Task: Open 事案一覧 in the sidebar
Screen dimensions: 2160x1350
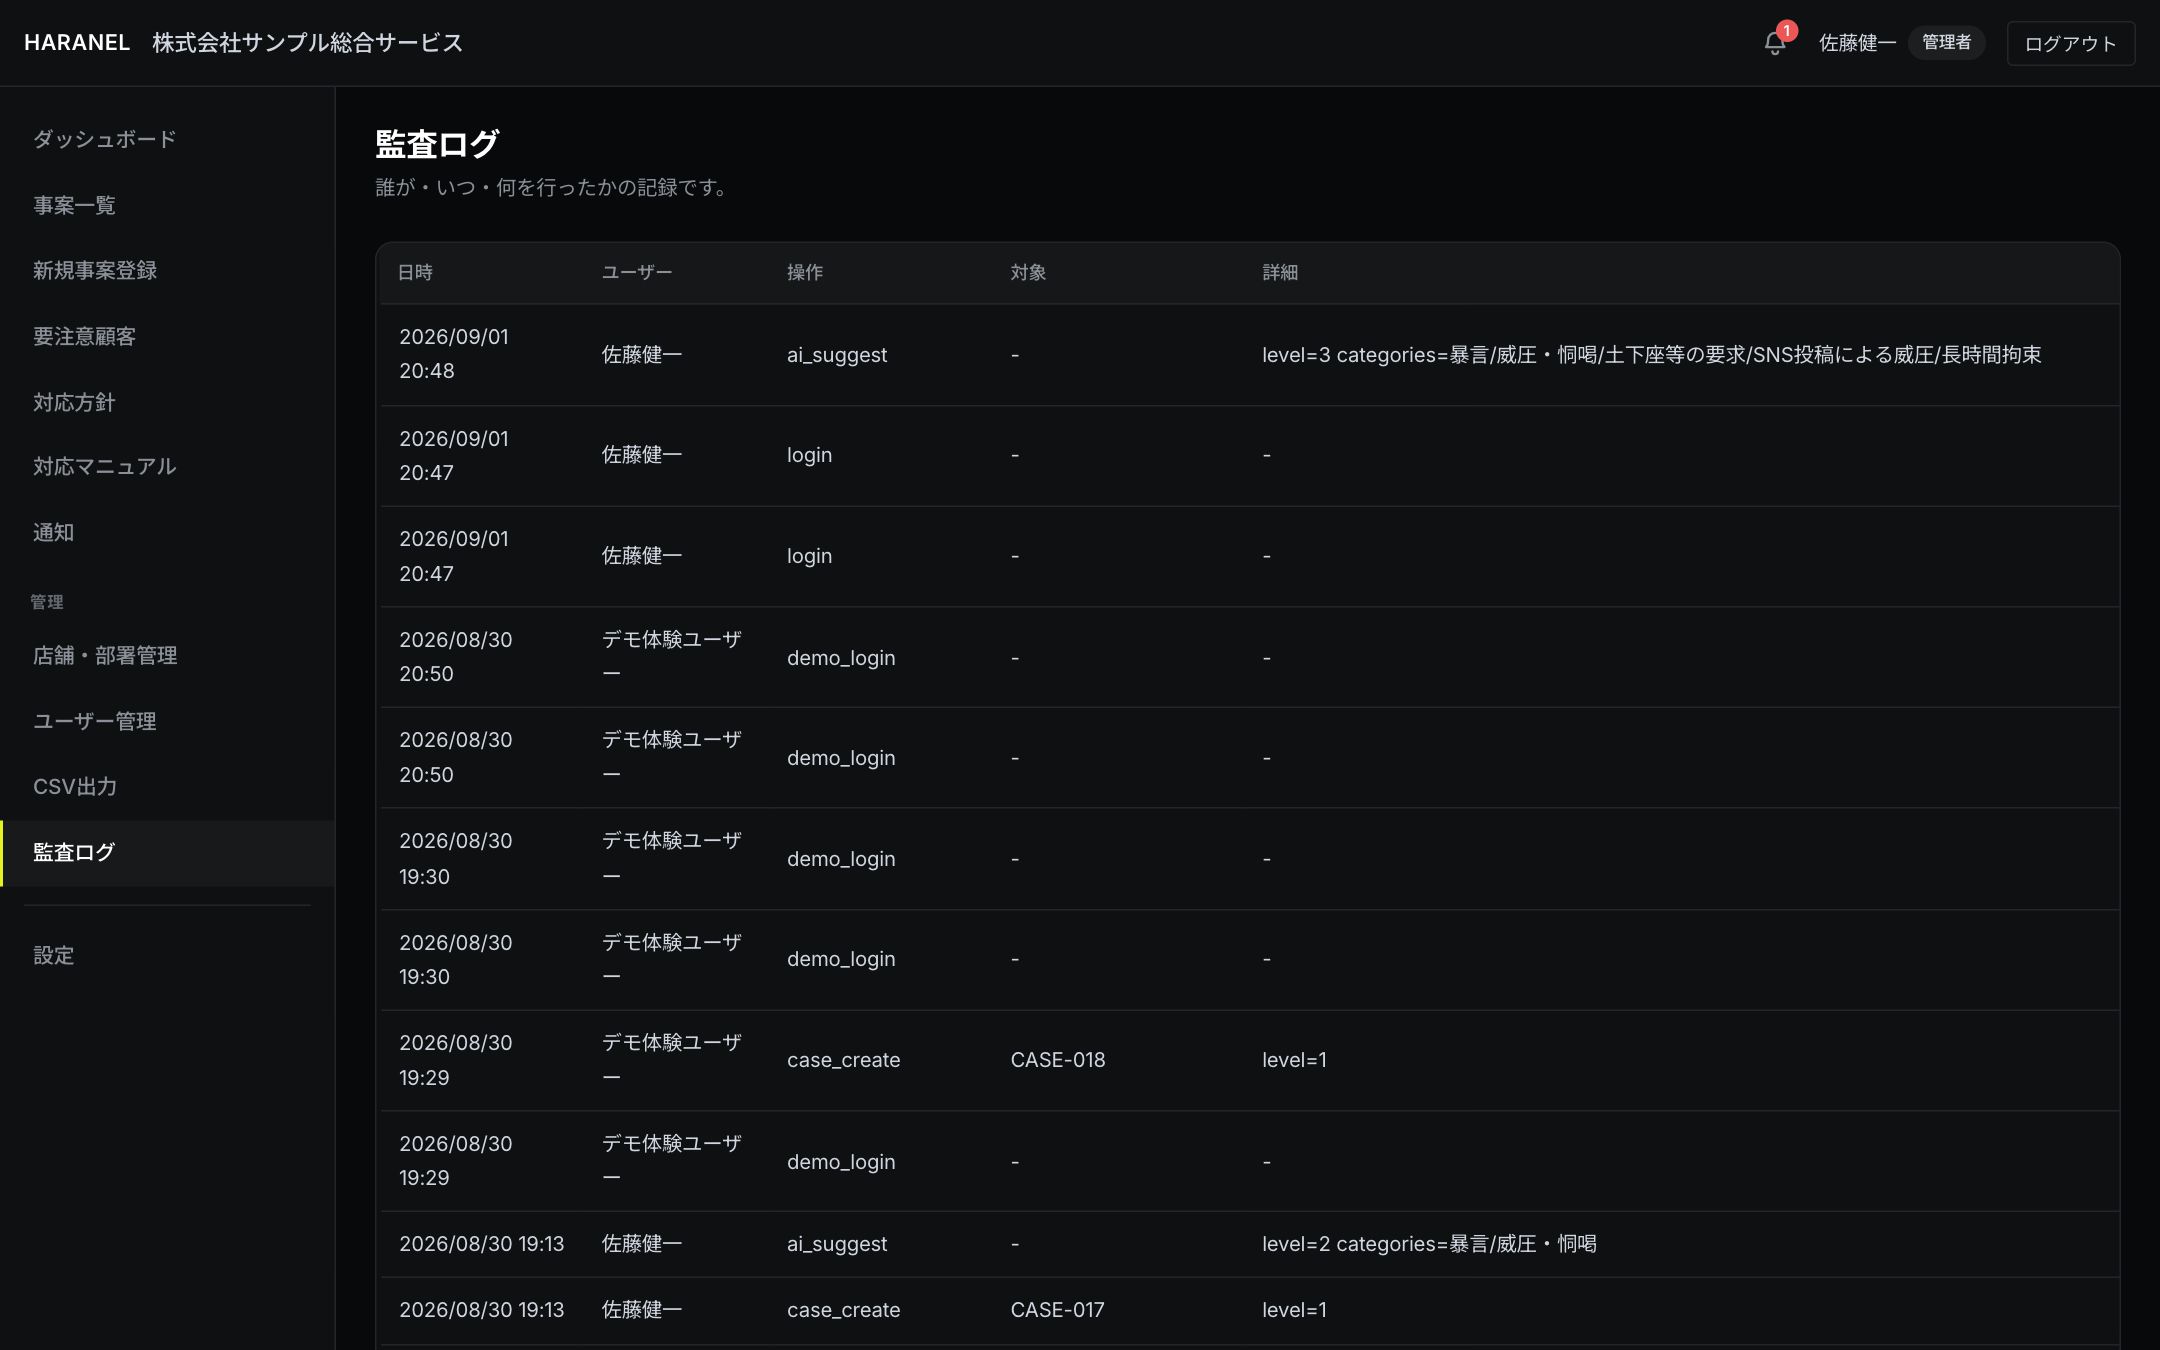Action: tap(75, 205)
